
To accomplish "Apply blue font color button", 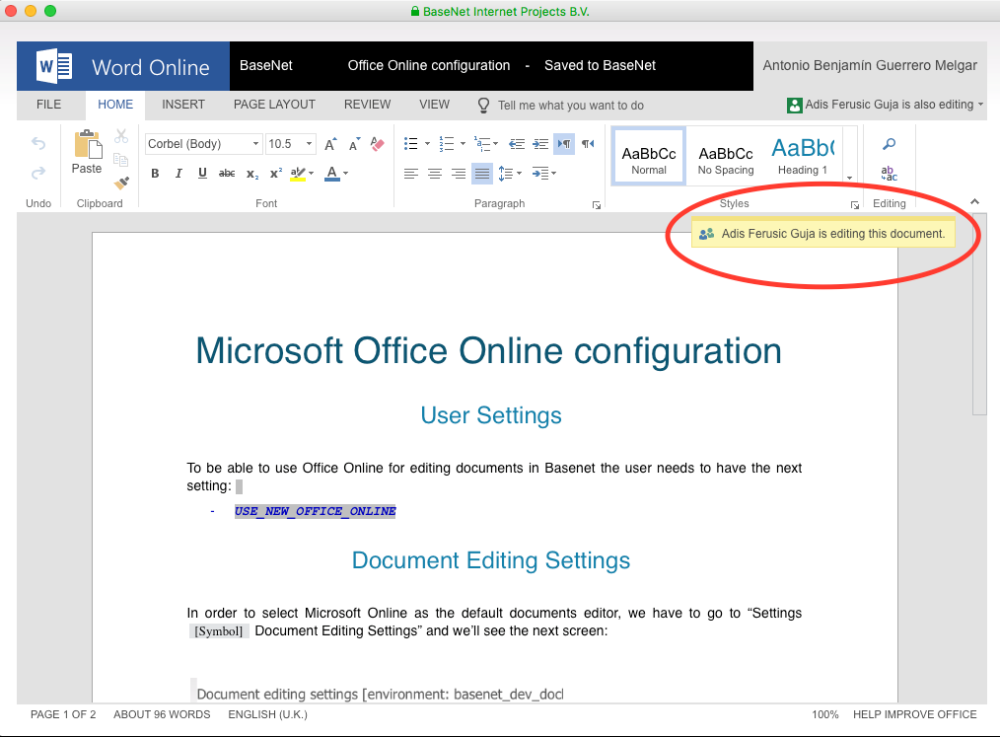I will (x=332, y=173).
